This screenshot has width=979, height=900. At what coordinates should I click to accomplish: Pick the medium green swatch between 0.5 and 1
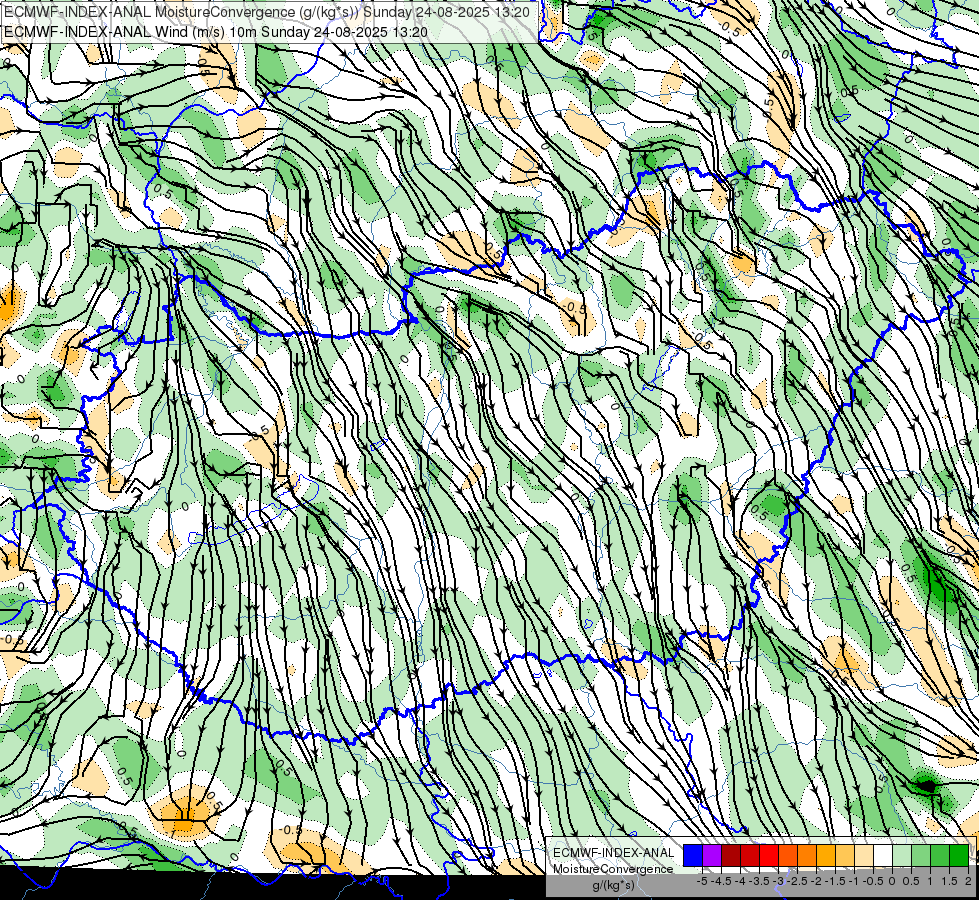point(921,856)
